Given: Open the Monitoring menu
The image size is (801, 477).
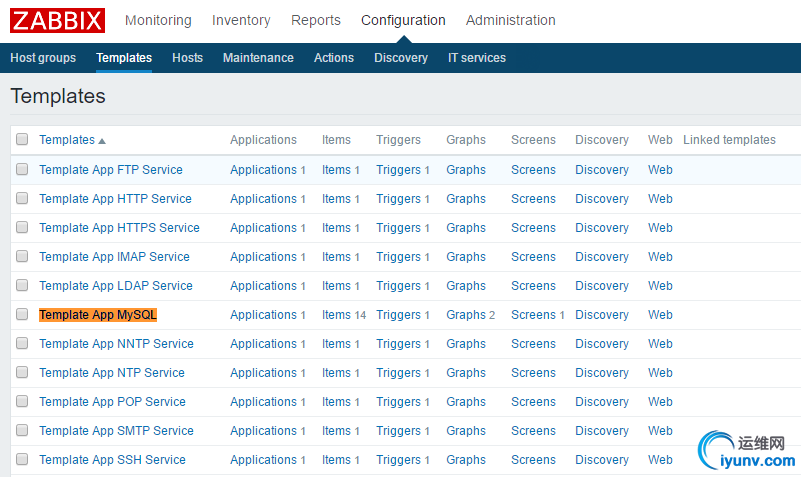Looking at the screenshot, I should (x=158, y=20).
